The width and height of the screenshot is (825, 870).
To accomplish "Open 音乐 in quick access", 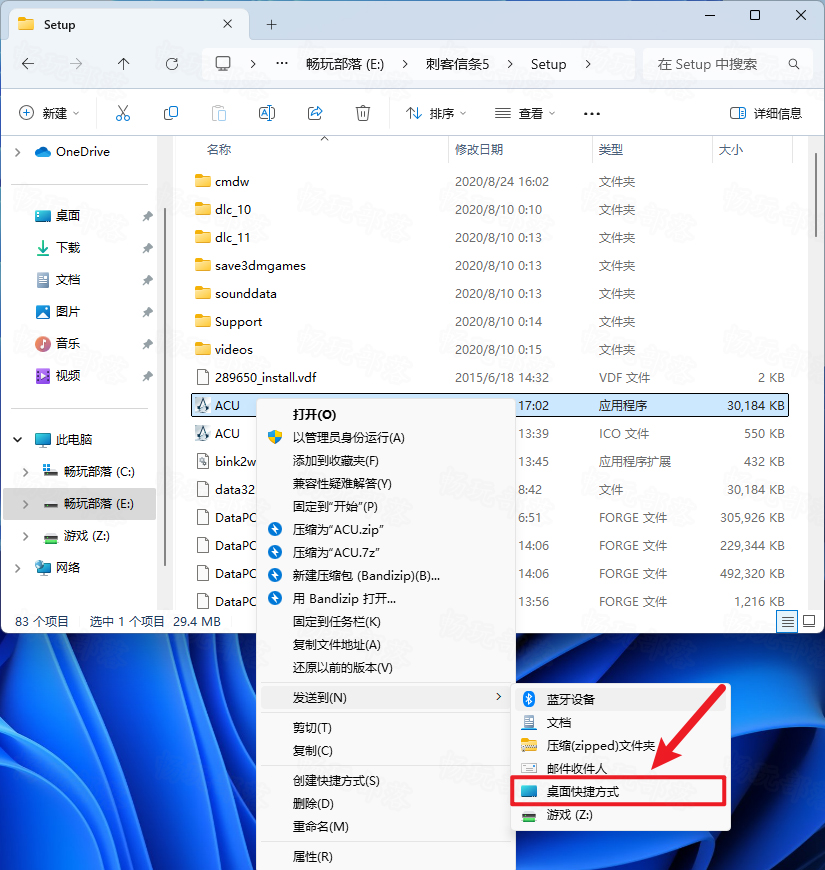I will tap(68, 343).
